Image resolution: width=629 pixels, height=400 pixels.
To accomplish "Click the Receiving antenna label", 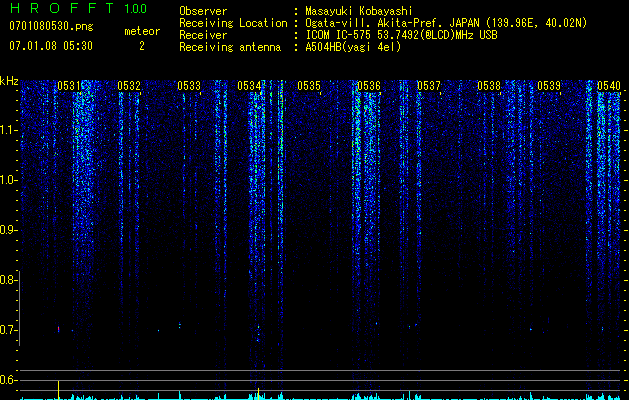I will click(x=230, y=47).
